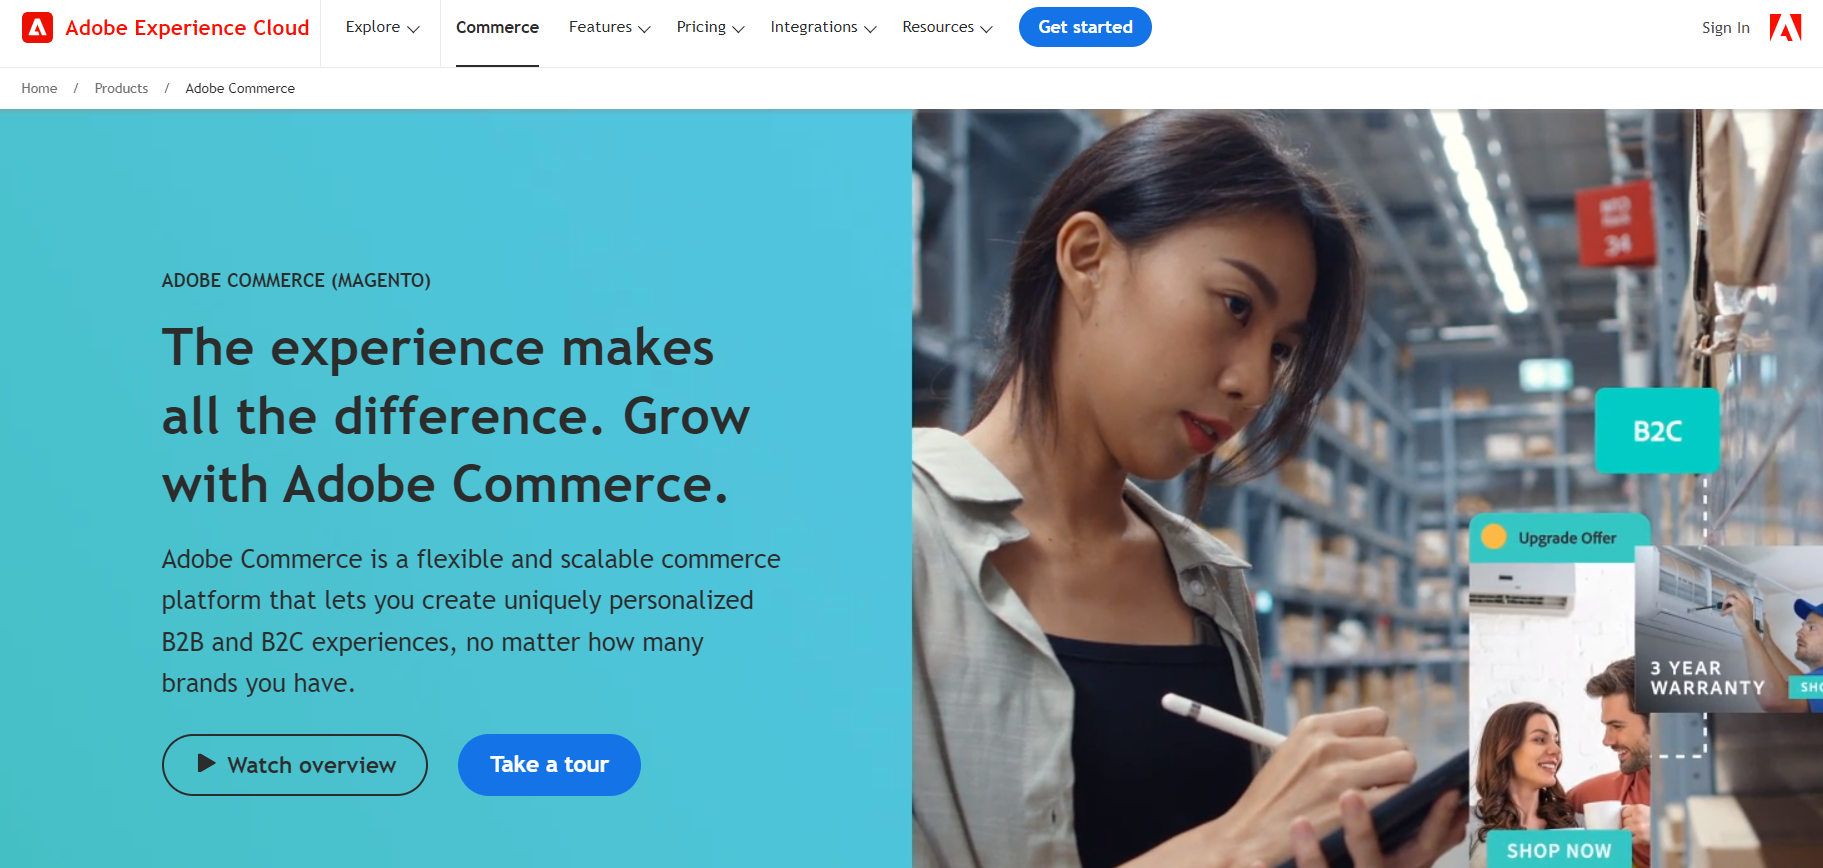Click the play triangle in Watch overview

pos(206,764)
